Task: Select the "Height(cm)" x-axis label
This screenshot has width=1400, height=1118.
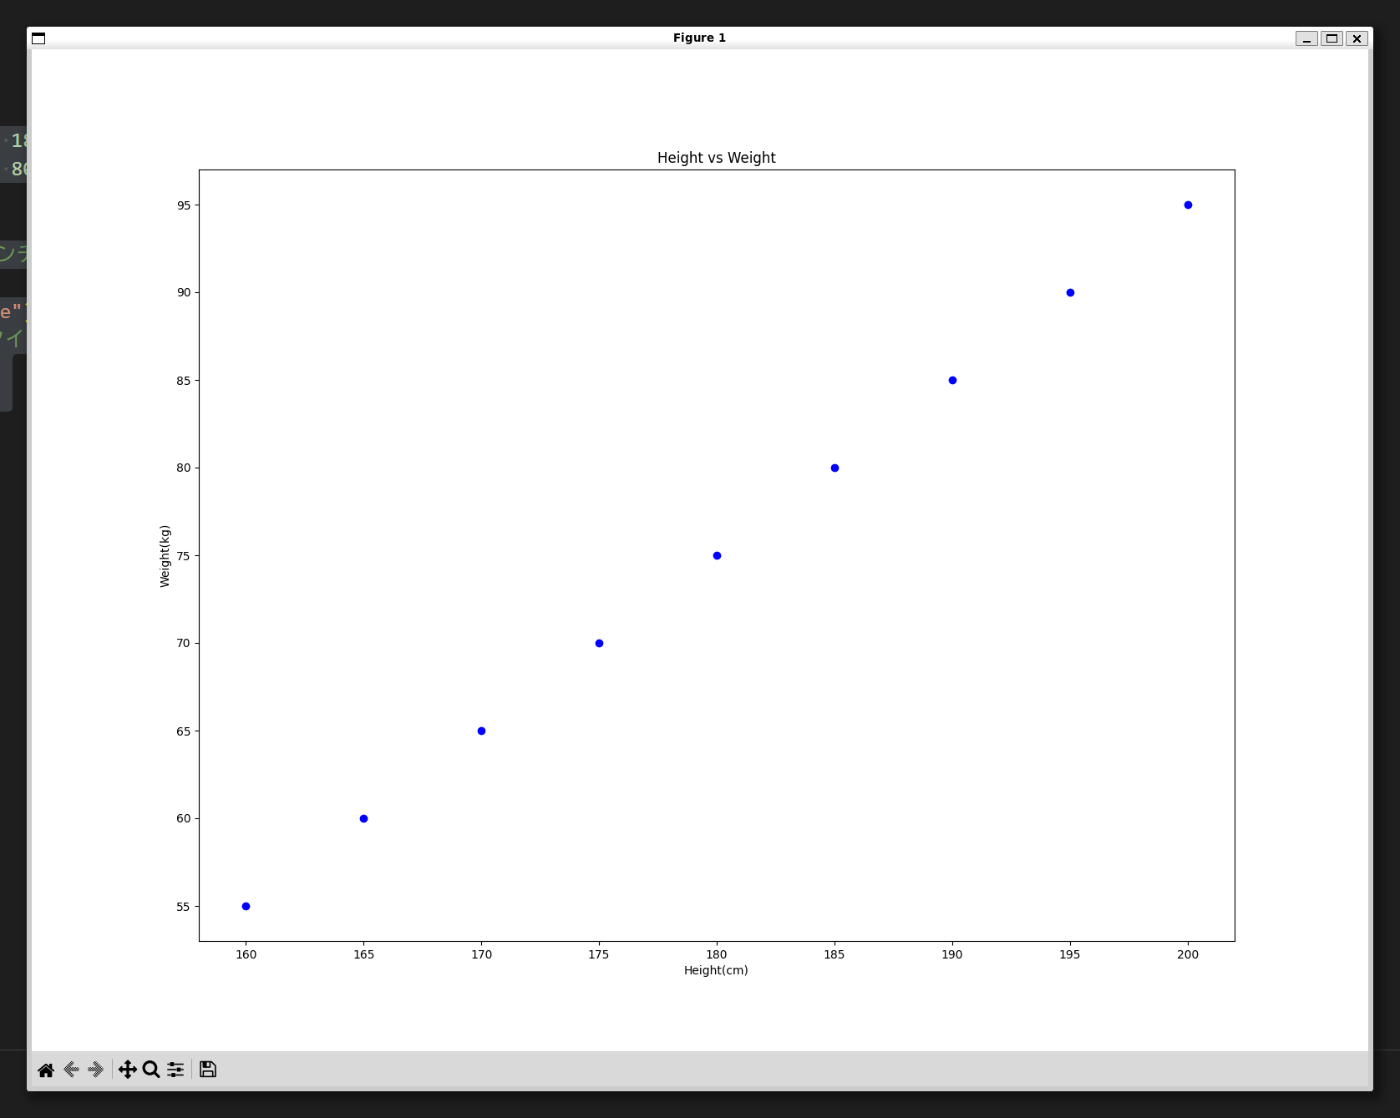Action: coord(716,970)
